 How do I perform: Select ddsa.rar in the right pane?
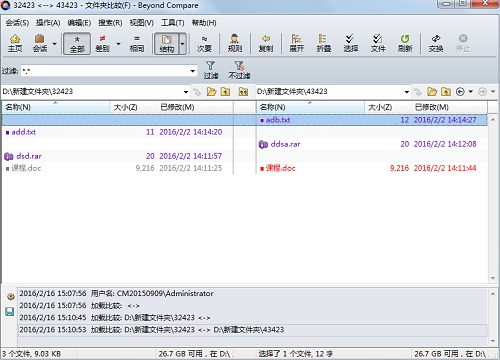click(285, 144)
